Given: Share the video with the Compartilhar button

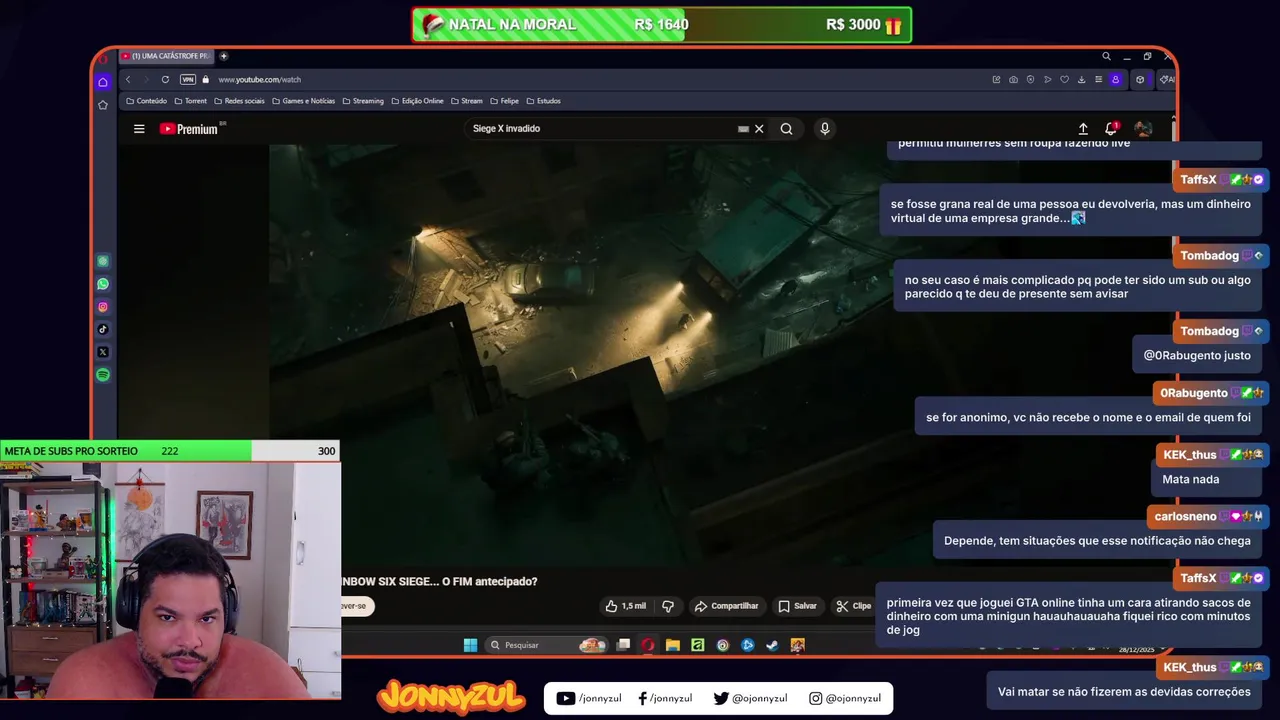Looking at the screenshot, I should tap(727, 606).
